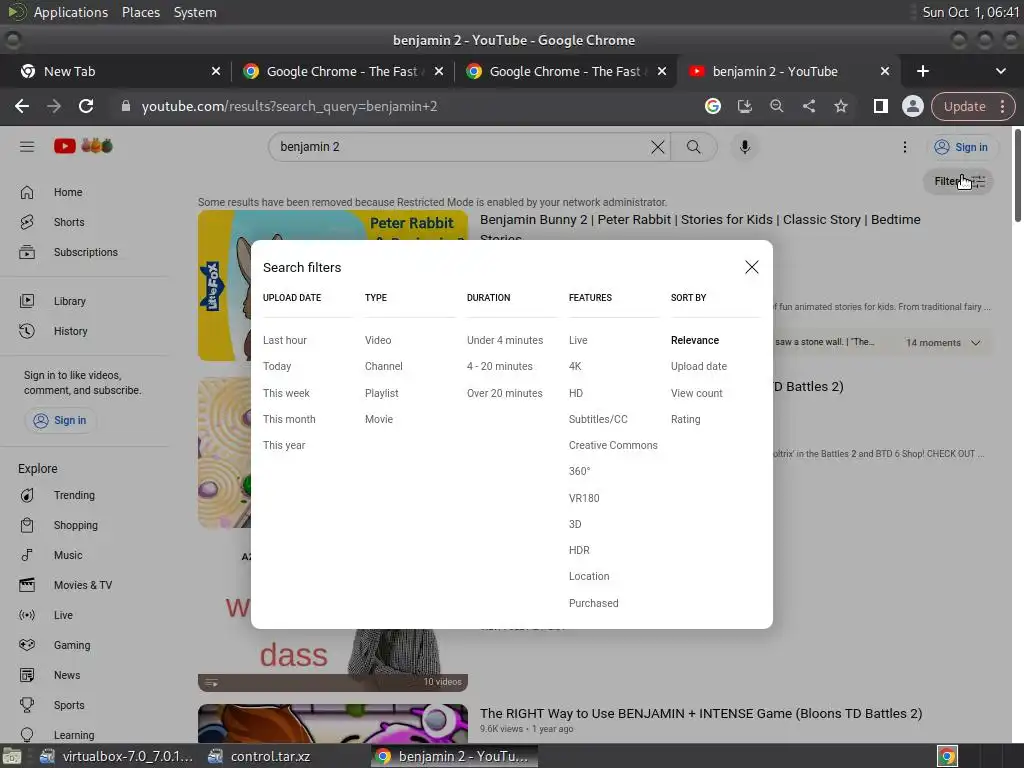Open the YouTube hamburger guide menu
This screenshot has width=1024, height=768.
coord(27,146)
